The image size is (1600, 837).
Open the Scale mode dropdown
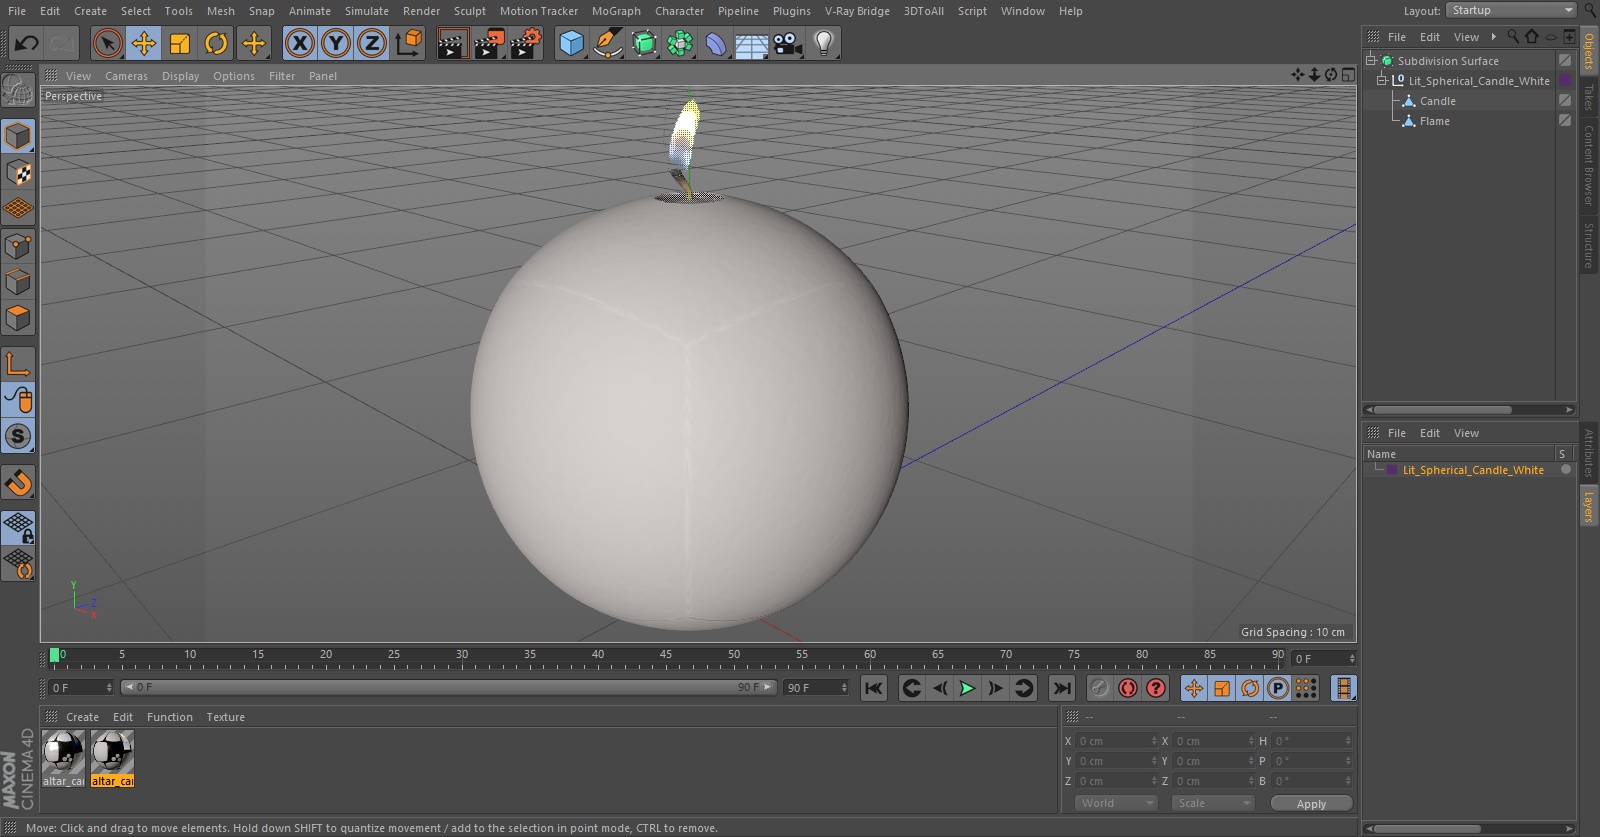coord(1213,803)
